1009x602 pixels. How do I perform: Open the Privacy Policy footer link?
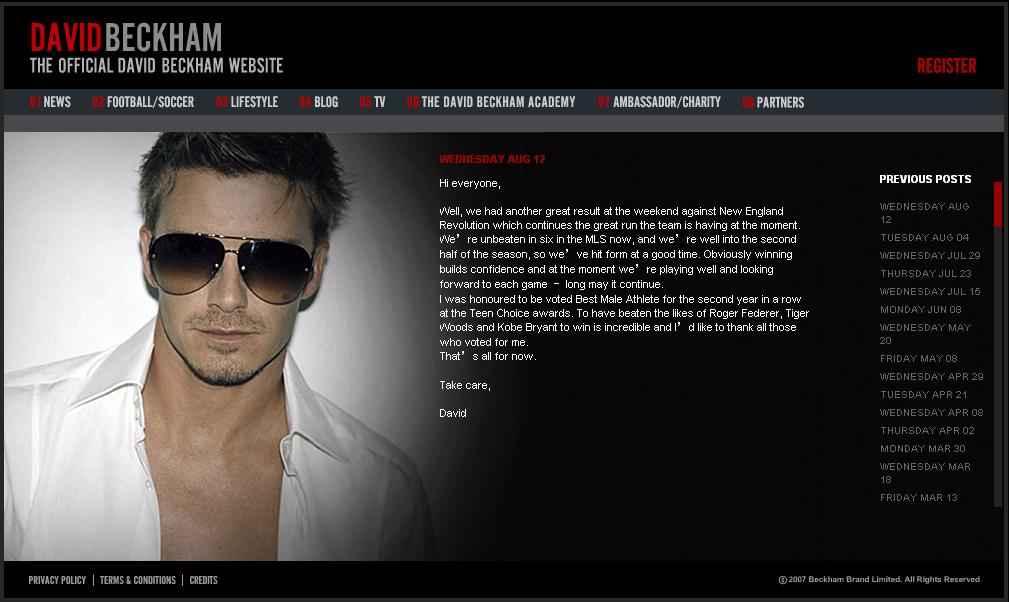[57, 580]
